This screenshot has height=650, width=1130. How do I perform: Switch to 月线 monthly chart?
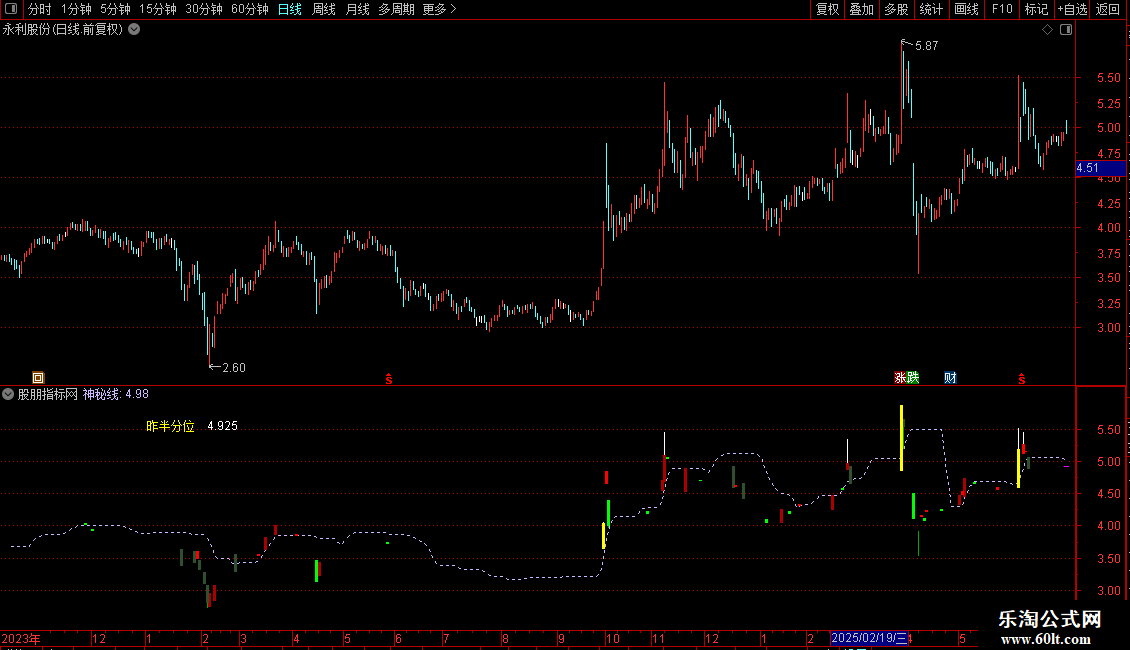pyautogui.click(x=357, y=9)
